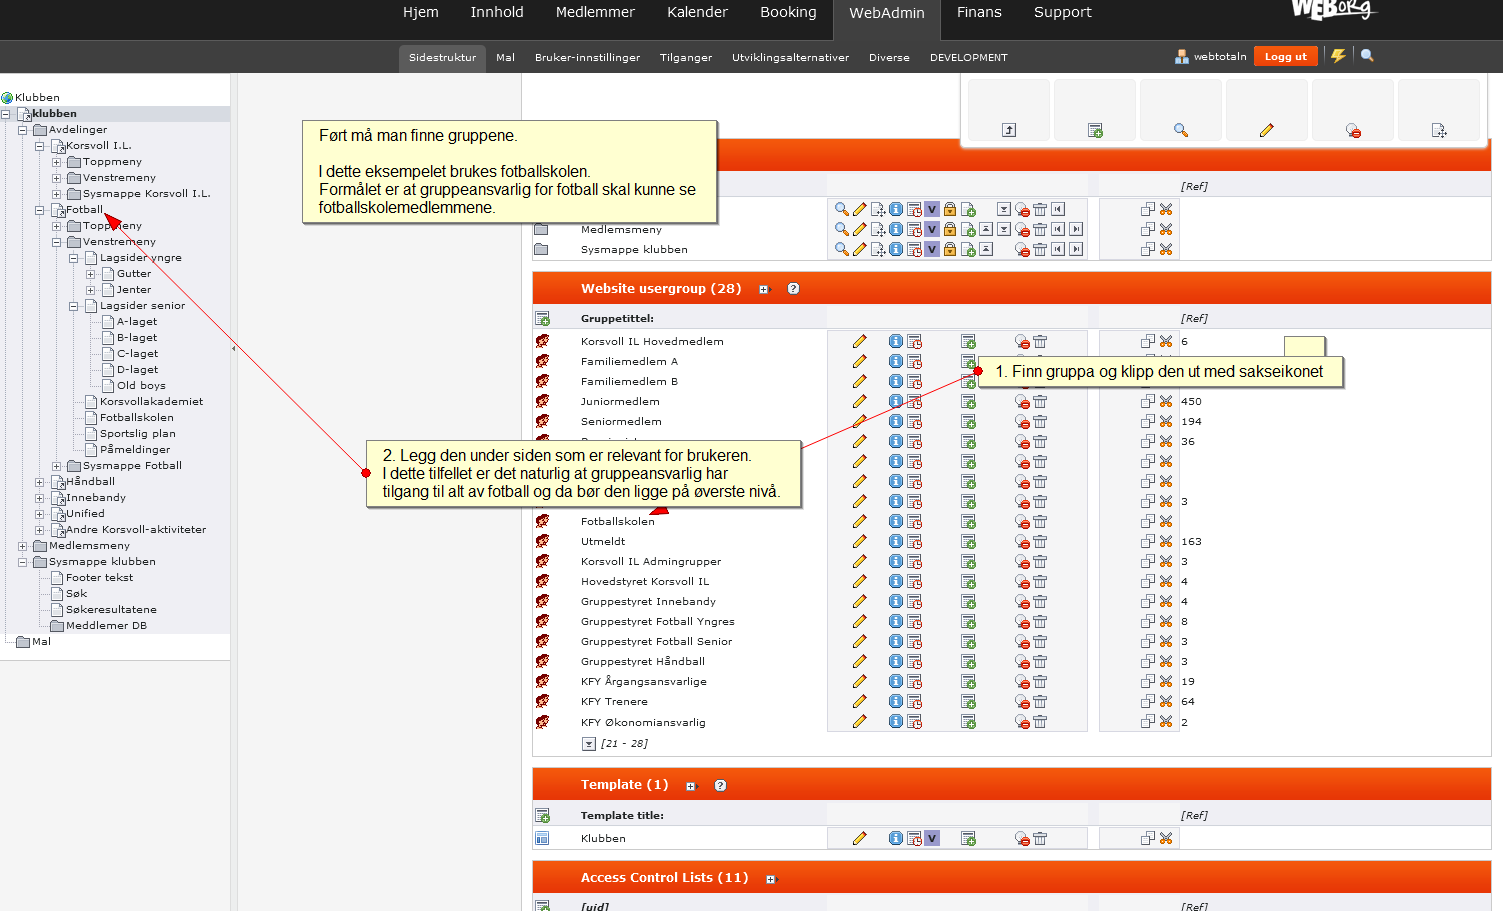This screenshot has height=911, width=1503.
Task: Click the edit page pencil toolbar button
Action: click(1267, 130)
